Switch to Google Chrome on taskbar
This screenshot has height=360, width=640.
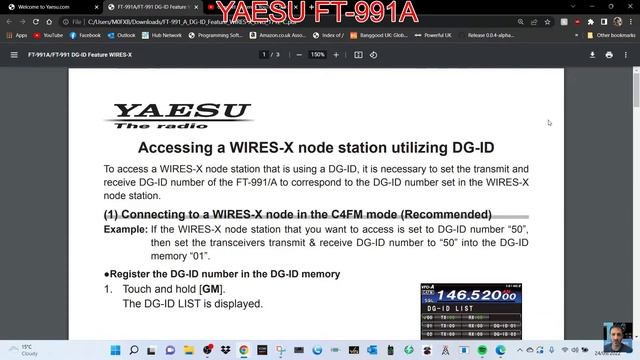coord(244,350)
